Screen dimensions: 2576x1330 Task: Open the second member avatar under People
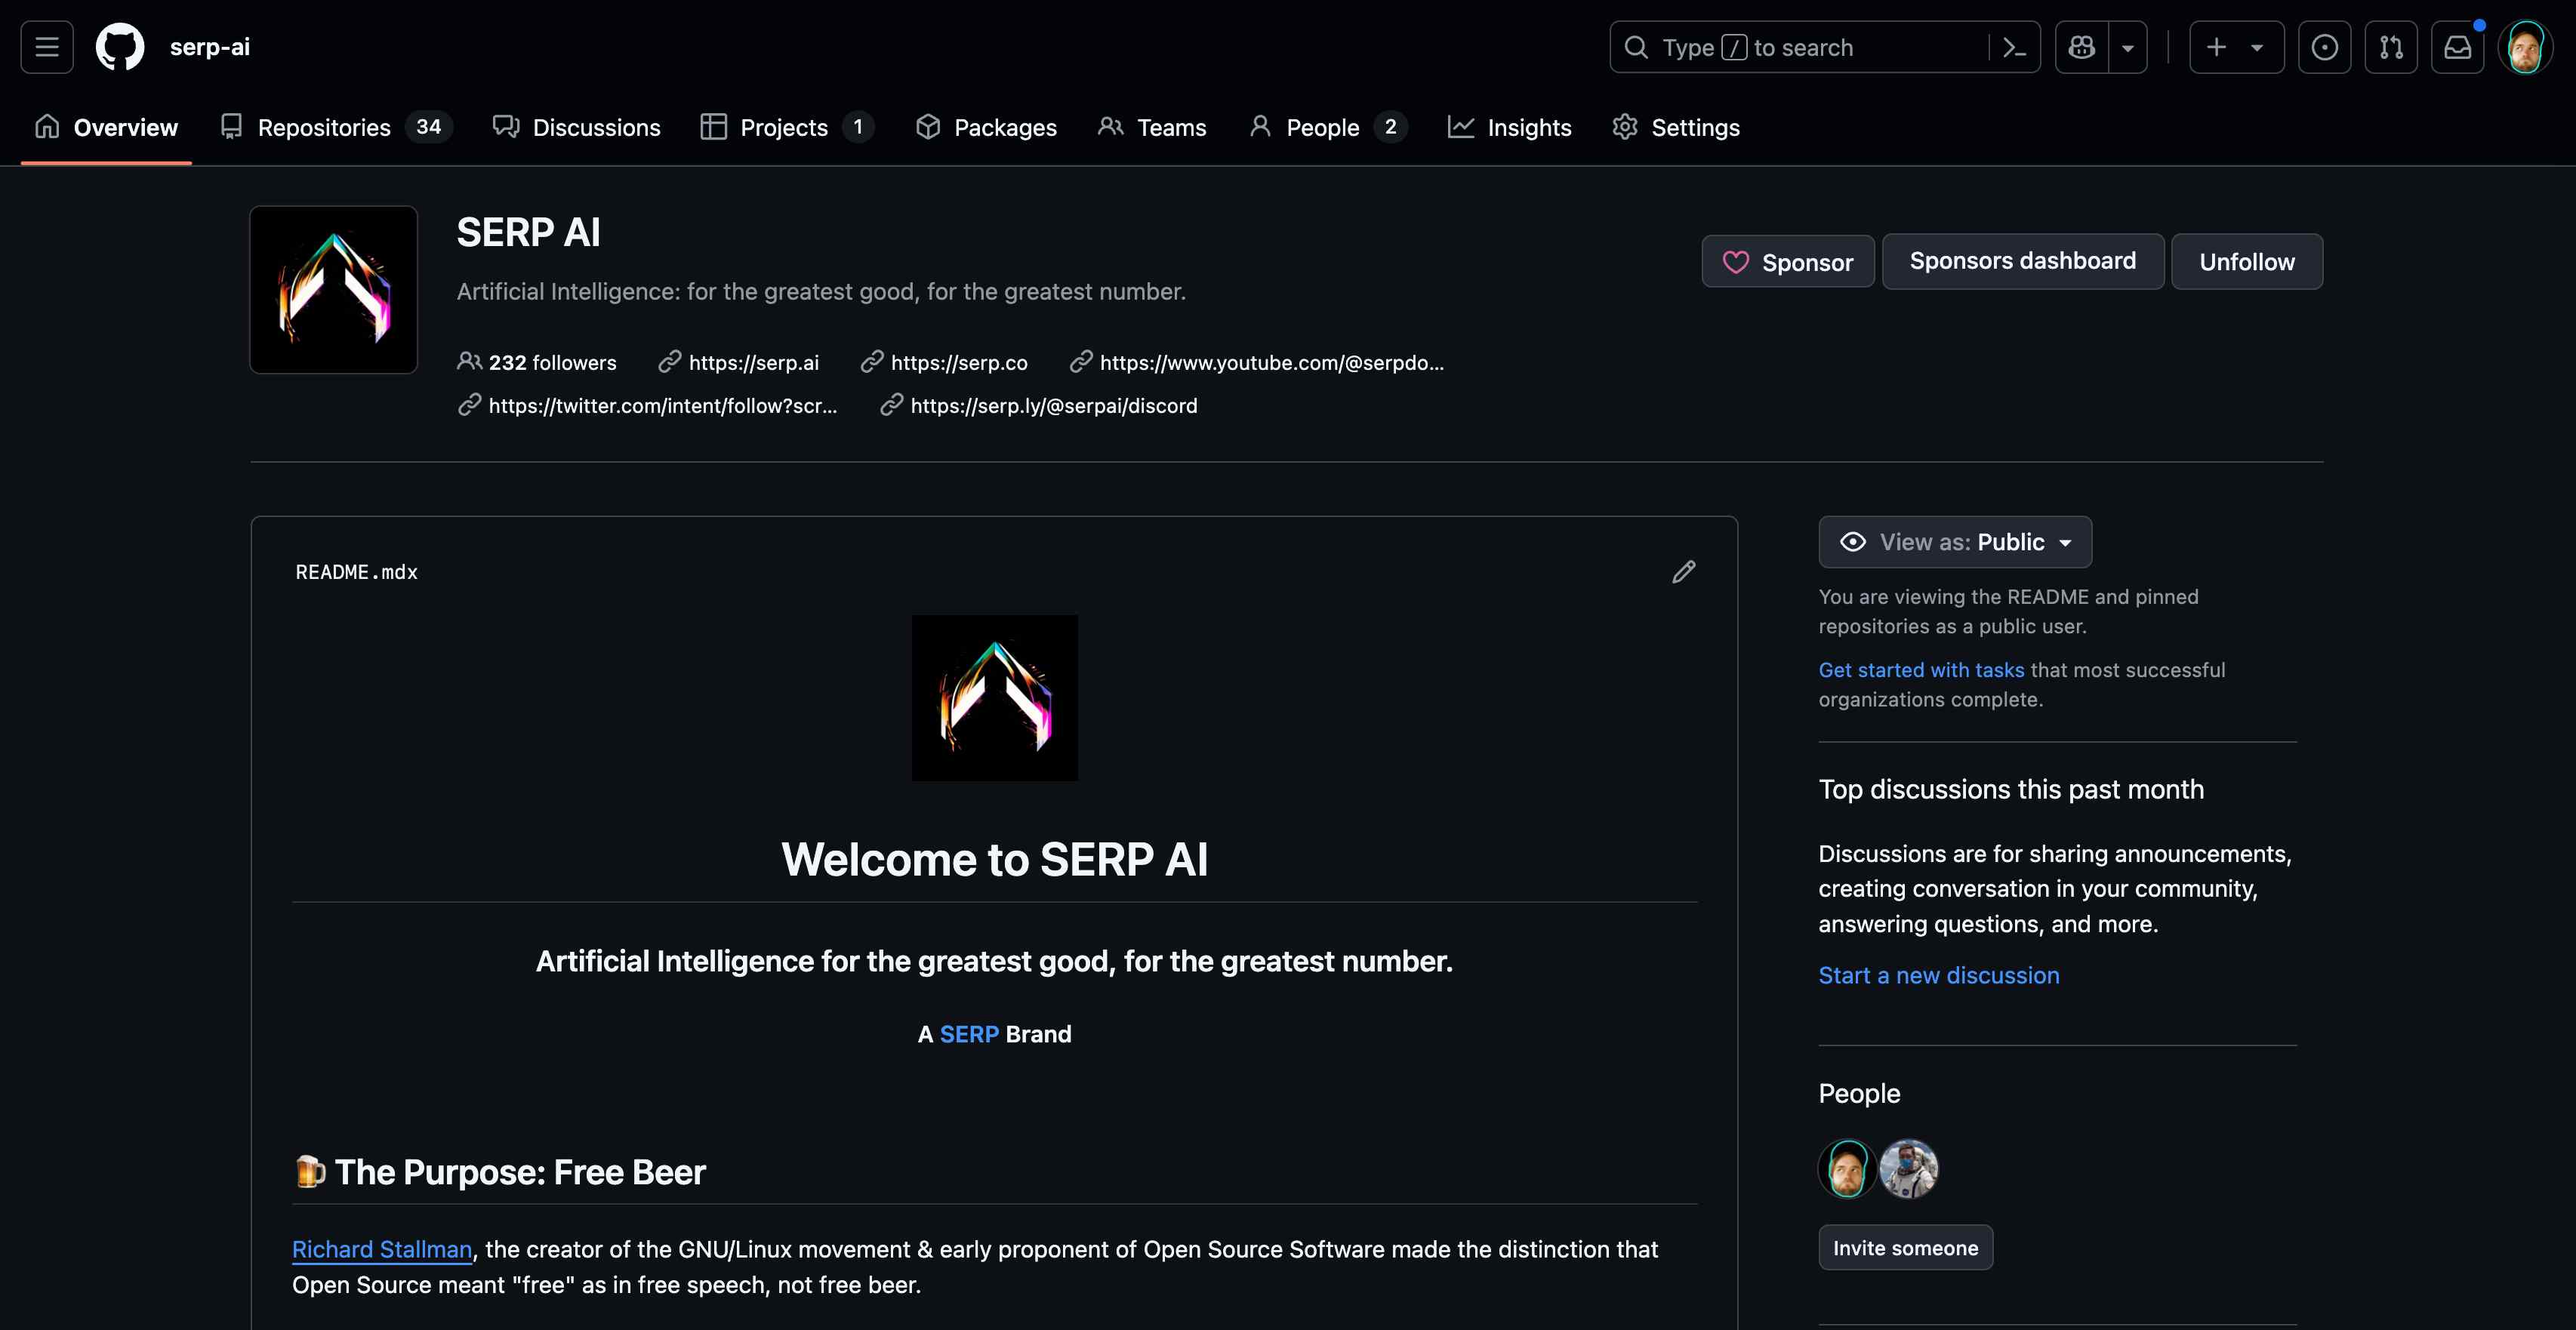pos(1909,1168)
